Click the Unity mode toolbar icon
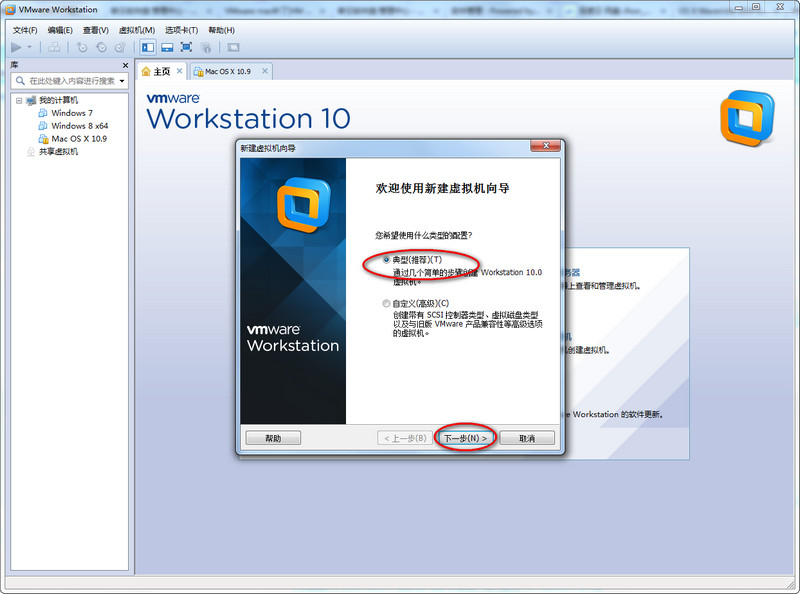Screen dimensions: 800x594 206,47
